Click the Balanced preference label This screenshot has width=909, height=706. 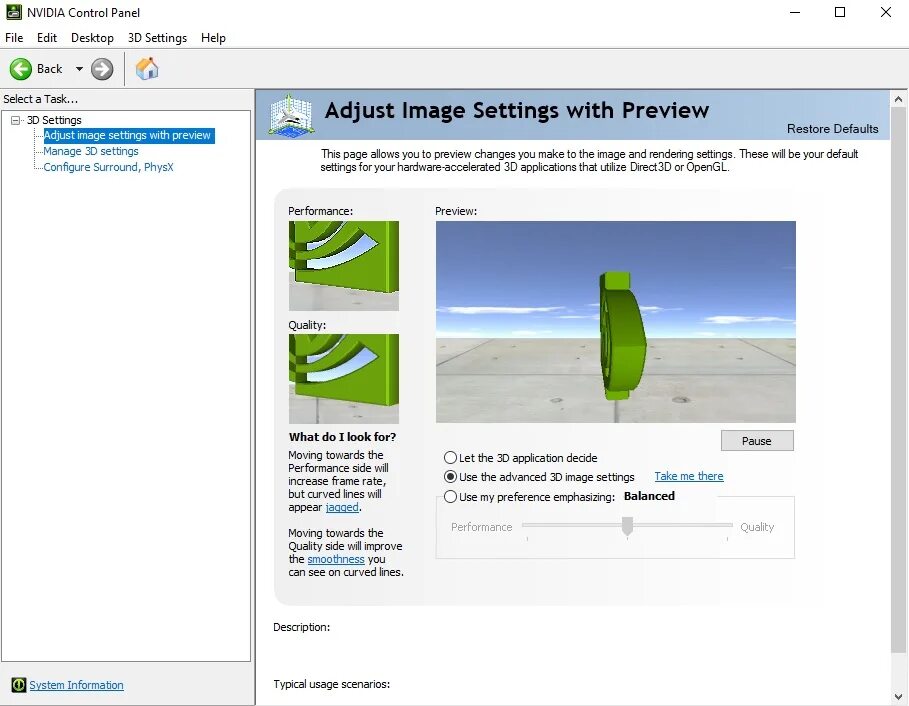coord(649,496)
